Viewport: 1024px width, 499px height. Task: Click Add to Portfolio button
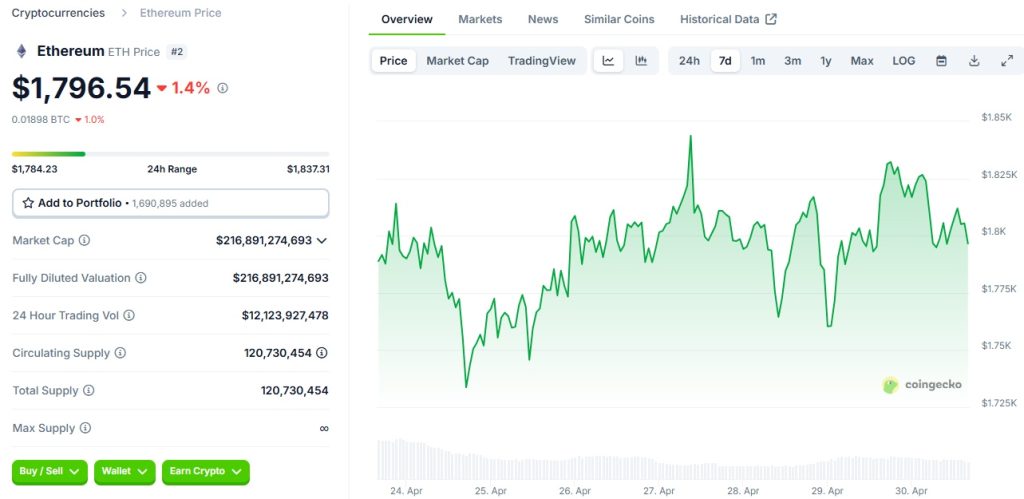click(170, 203)
